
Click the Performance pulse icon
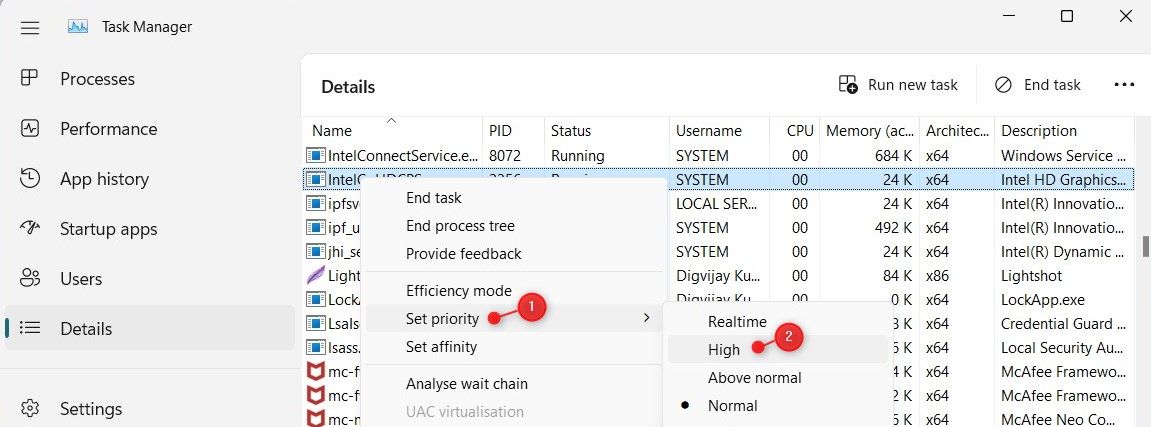pos(29,128)
